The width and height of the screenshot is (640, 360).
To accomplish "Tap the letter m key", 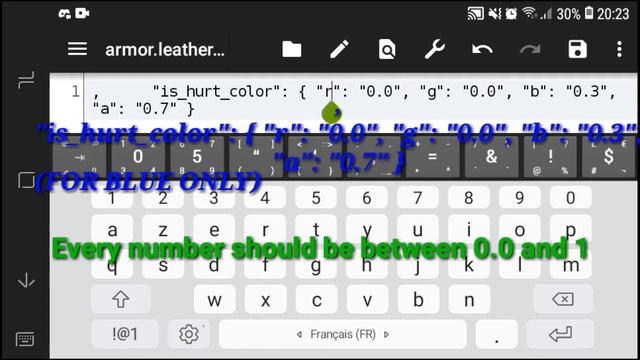I will click(571, 265).
